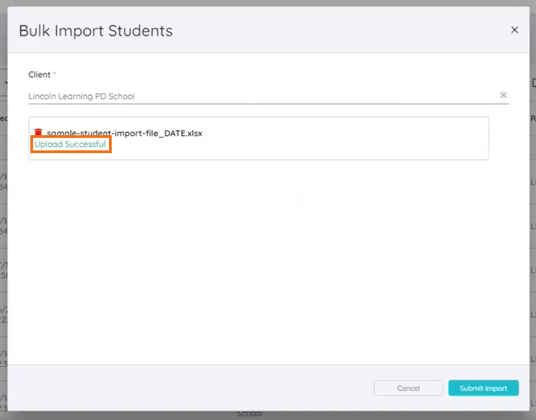Click the sample-student-import-file_DATE.xlsx file name
536x420 pixels.
point(124,133)
